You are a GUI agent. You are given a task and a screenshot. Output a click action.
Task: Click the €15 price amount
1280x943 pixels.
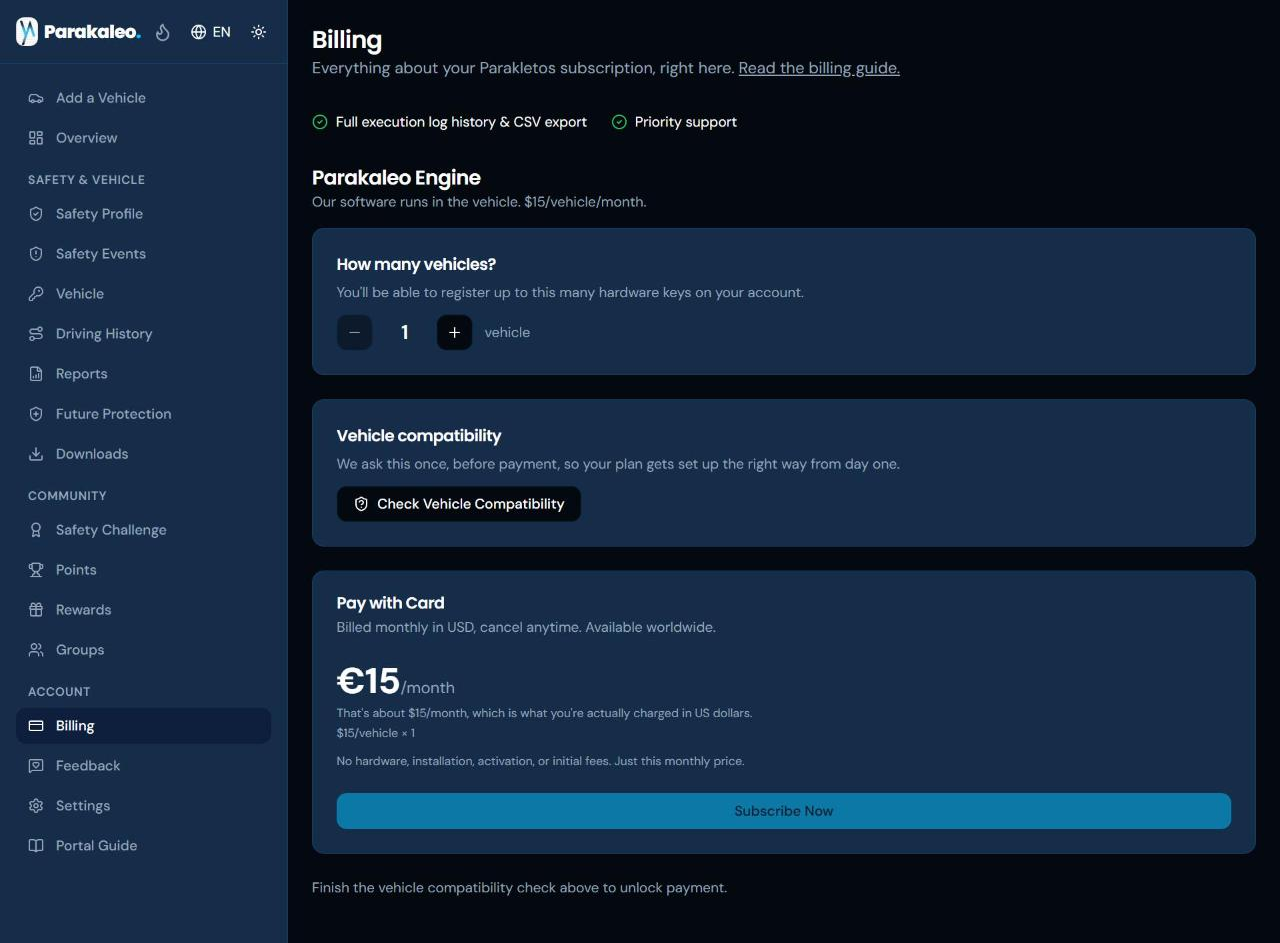click(368, 681)
